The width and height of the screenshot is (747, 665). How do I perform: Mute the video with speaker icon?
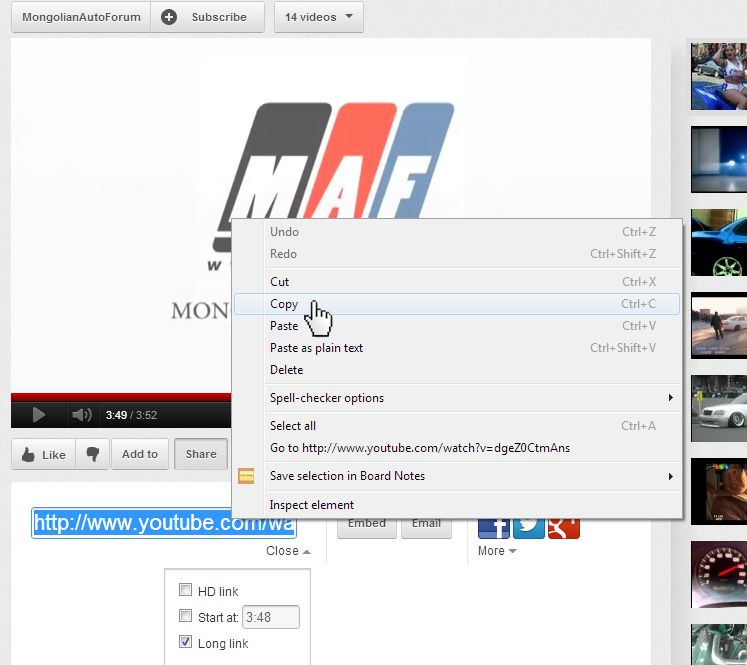click(81, 415)
